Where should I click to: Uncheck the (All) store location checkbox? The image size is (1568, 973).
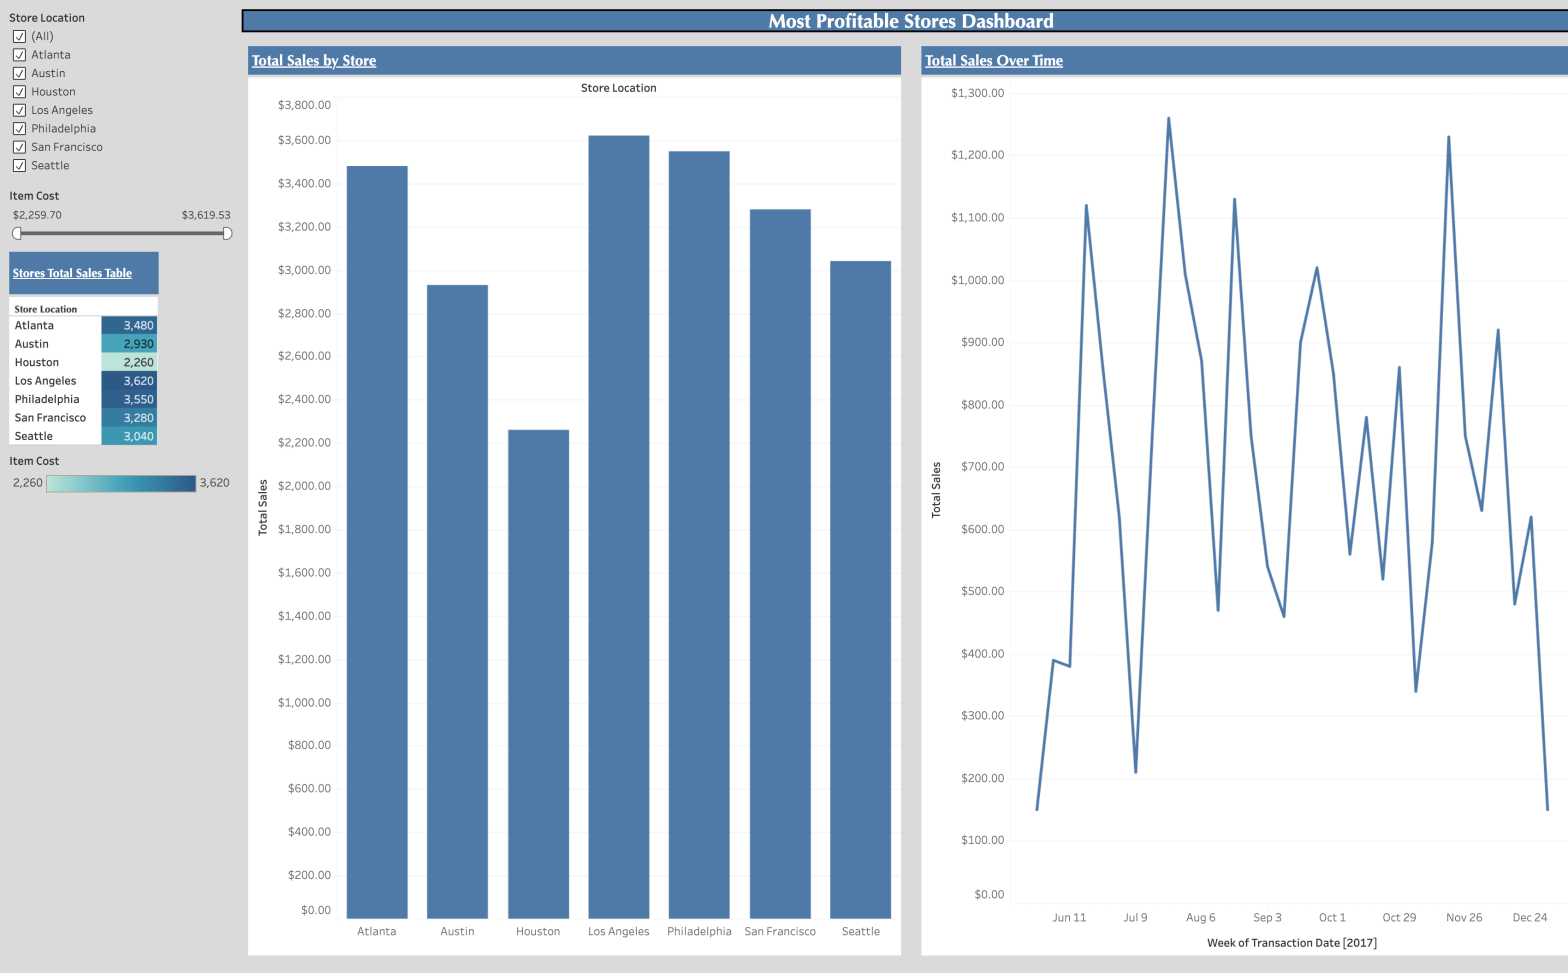19,36
